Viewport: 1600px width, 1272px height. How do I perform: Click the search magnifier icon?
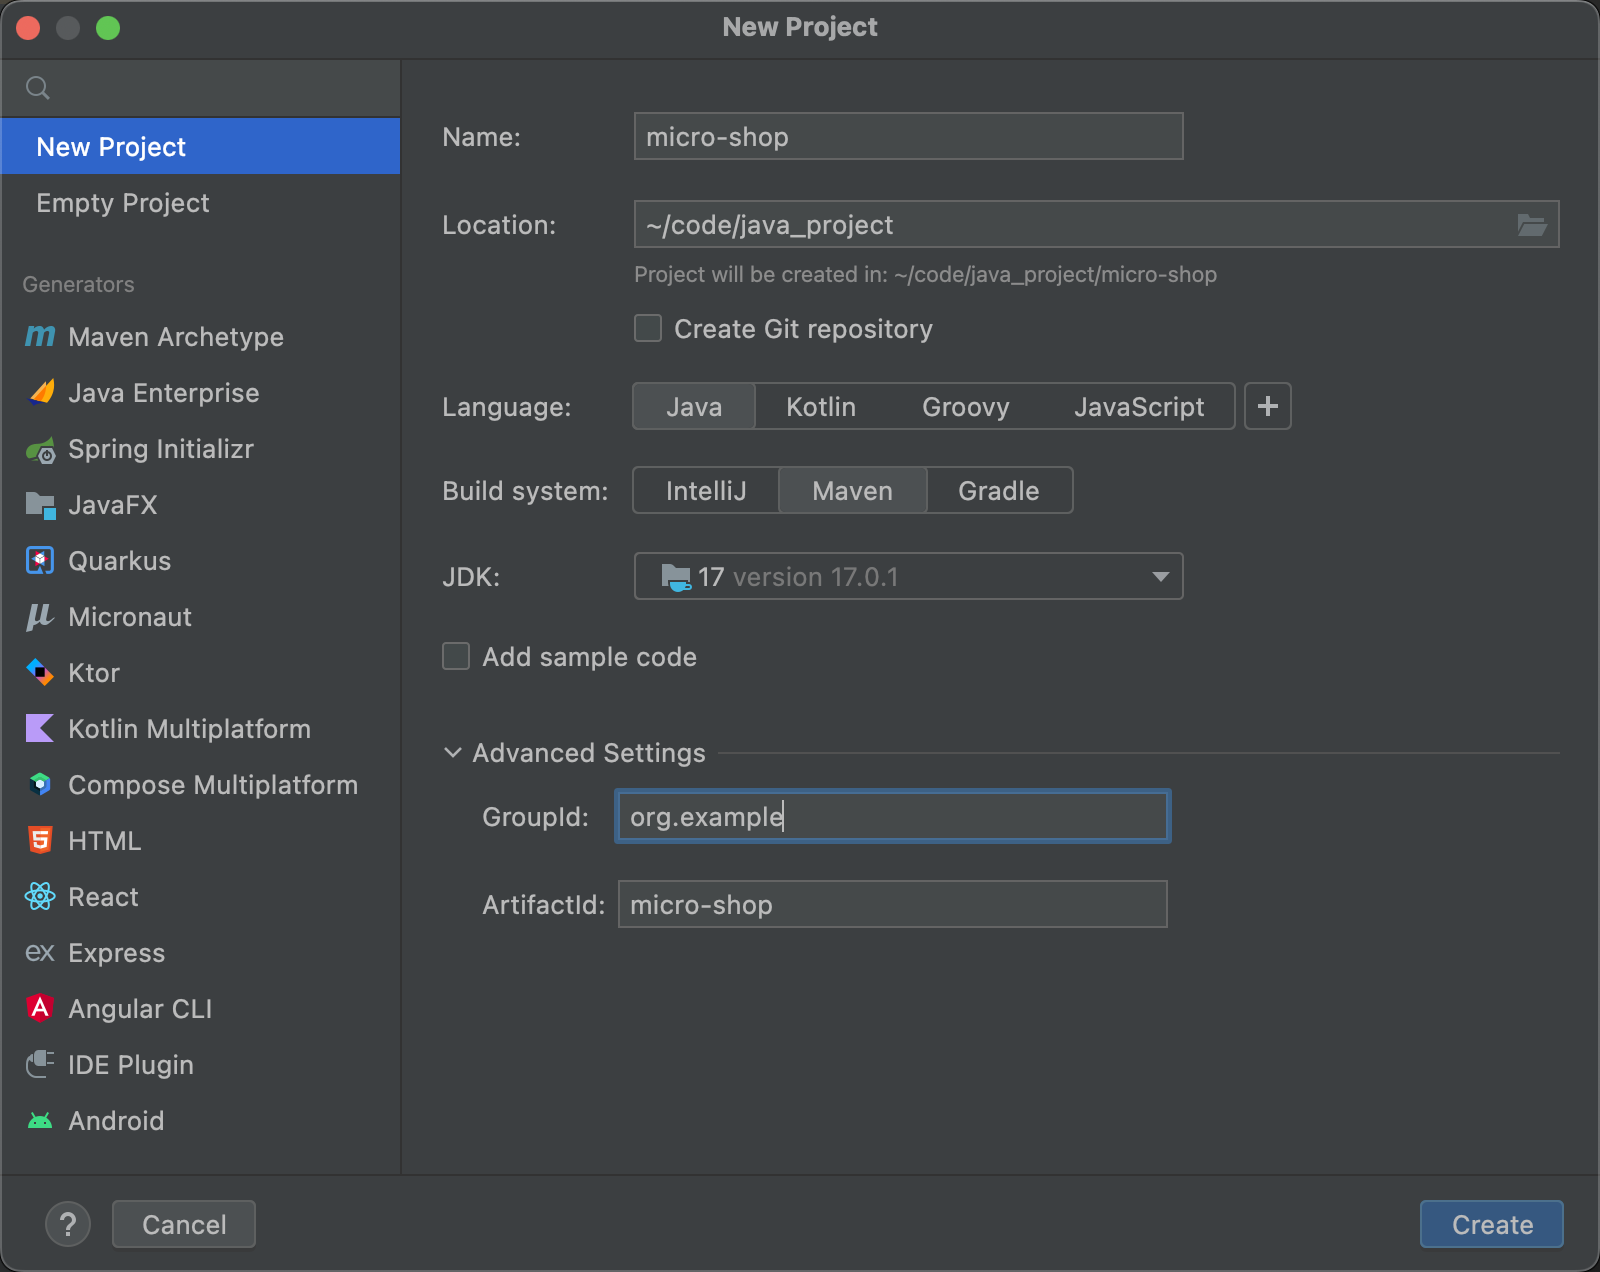(x=38, y=88)
